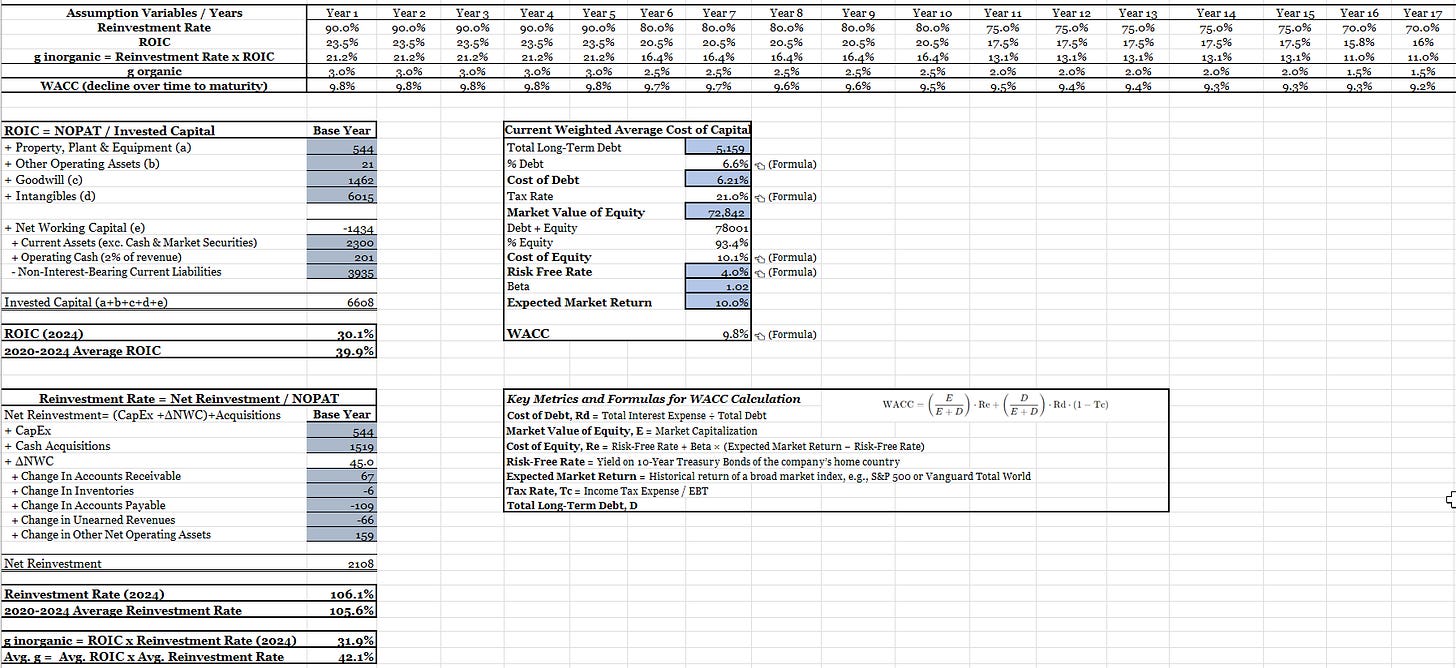Click Property, Plant & Equipment value 544

tap(342, 148)
